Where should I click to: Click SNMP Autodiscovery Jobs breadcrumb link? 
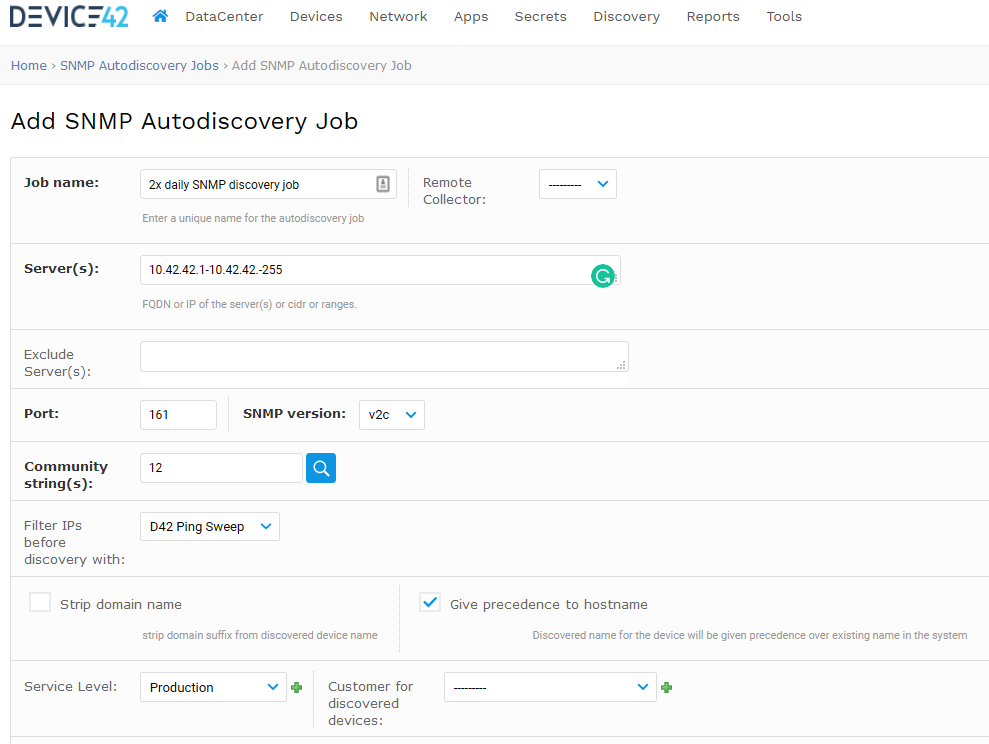[x=139, y=66]
